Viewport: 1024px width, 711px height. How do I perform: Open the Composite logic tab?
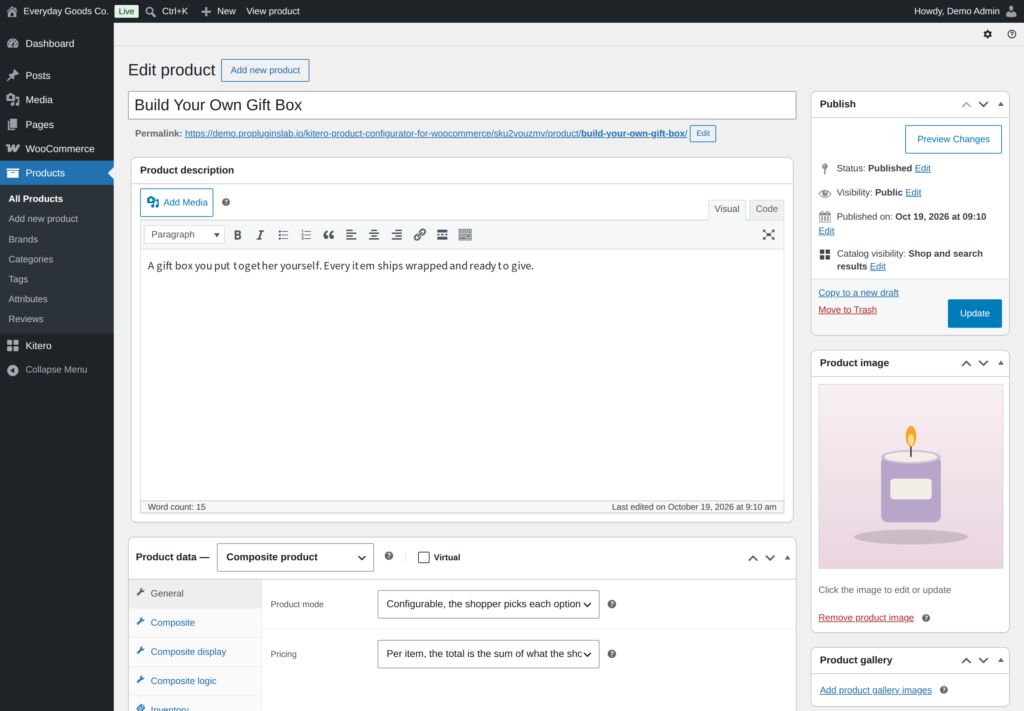click(195, 681)
